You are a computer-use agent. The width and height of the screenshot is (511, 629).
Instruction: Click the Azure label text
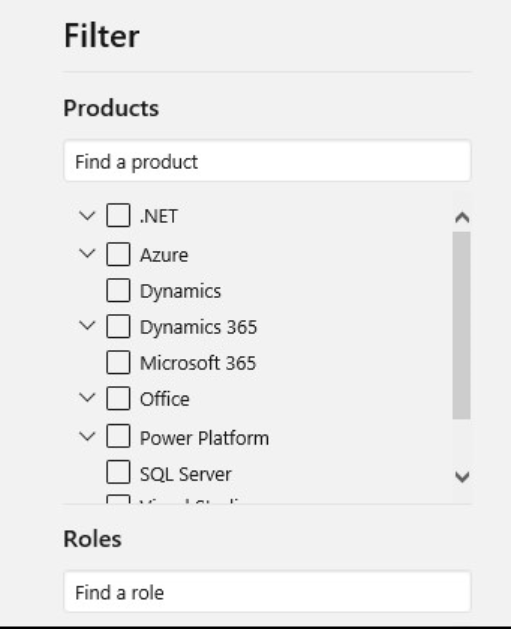(x=164, y=255)
